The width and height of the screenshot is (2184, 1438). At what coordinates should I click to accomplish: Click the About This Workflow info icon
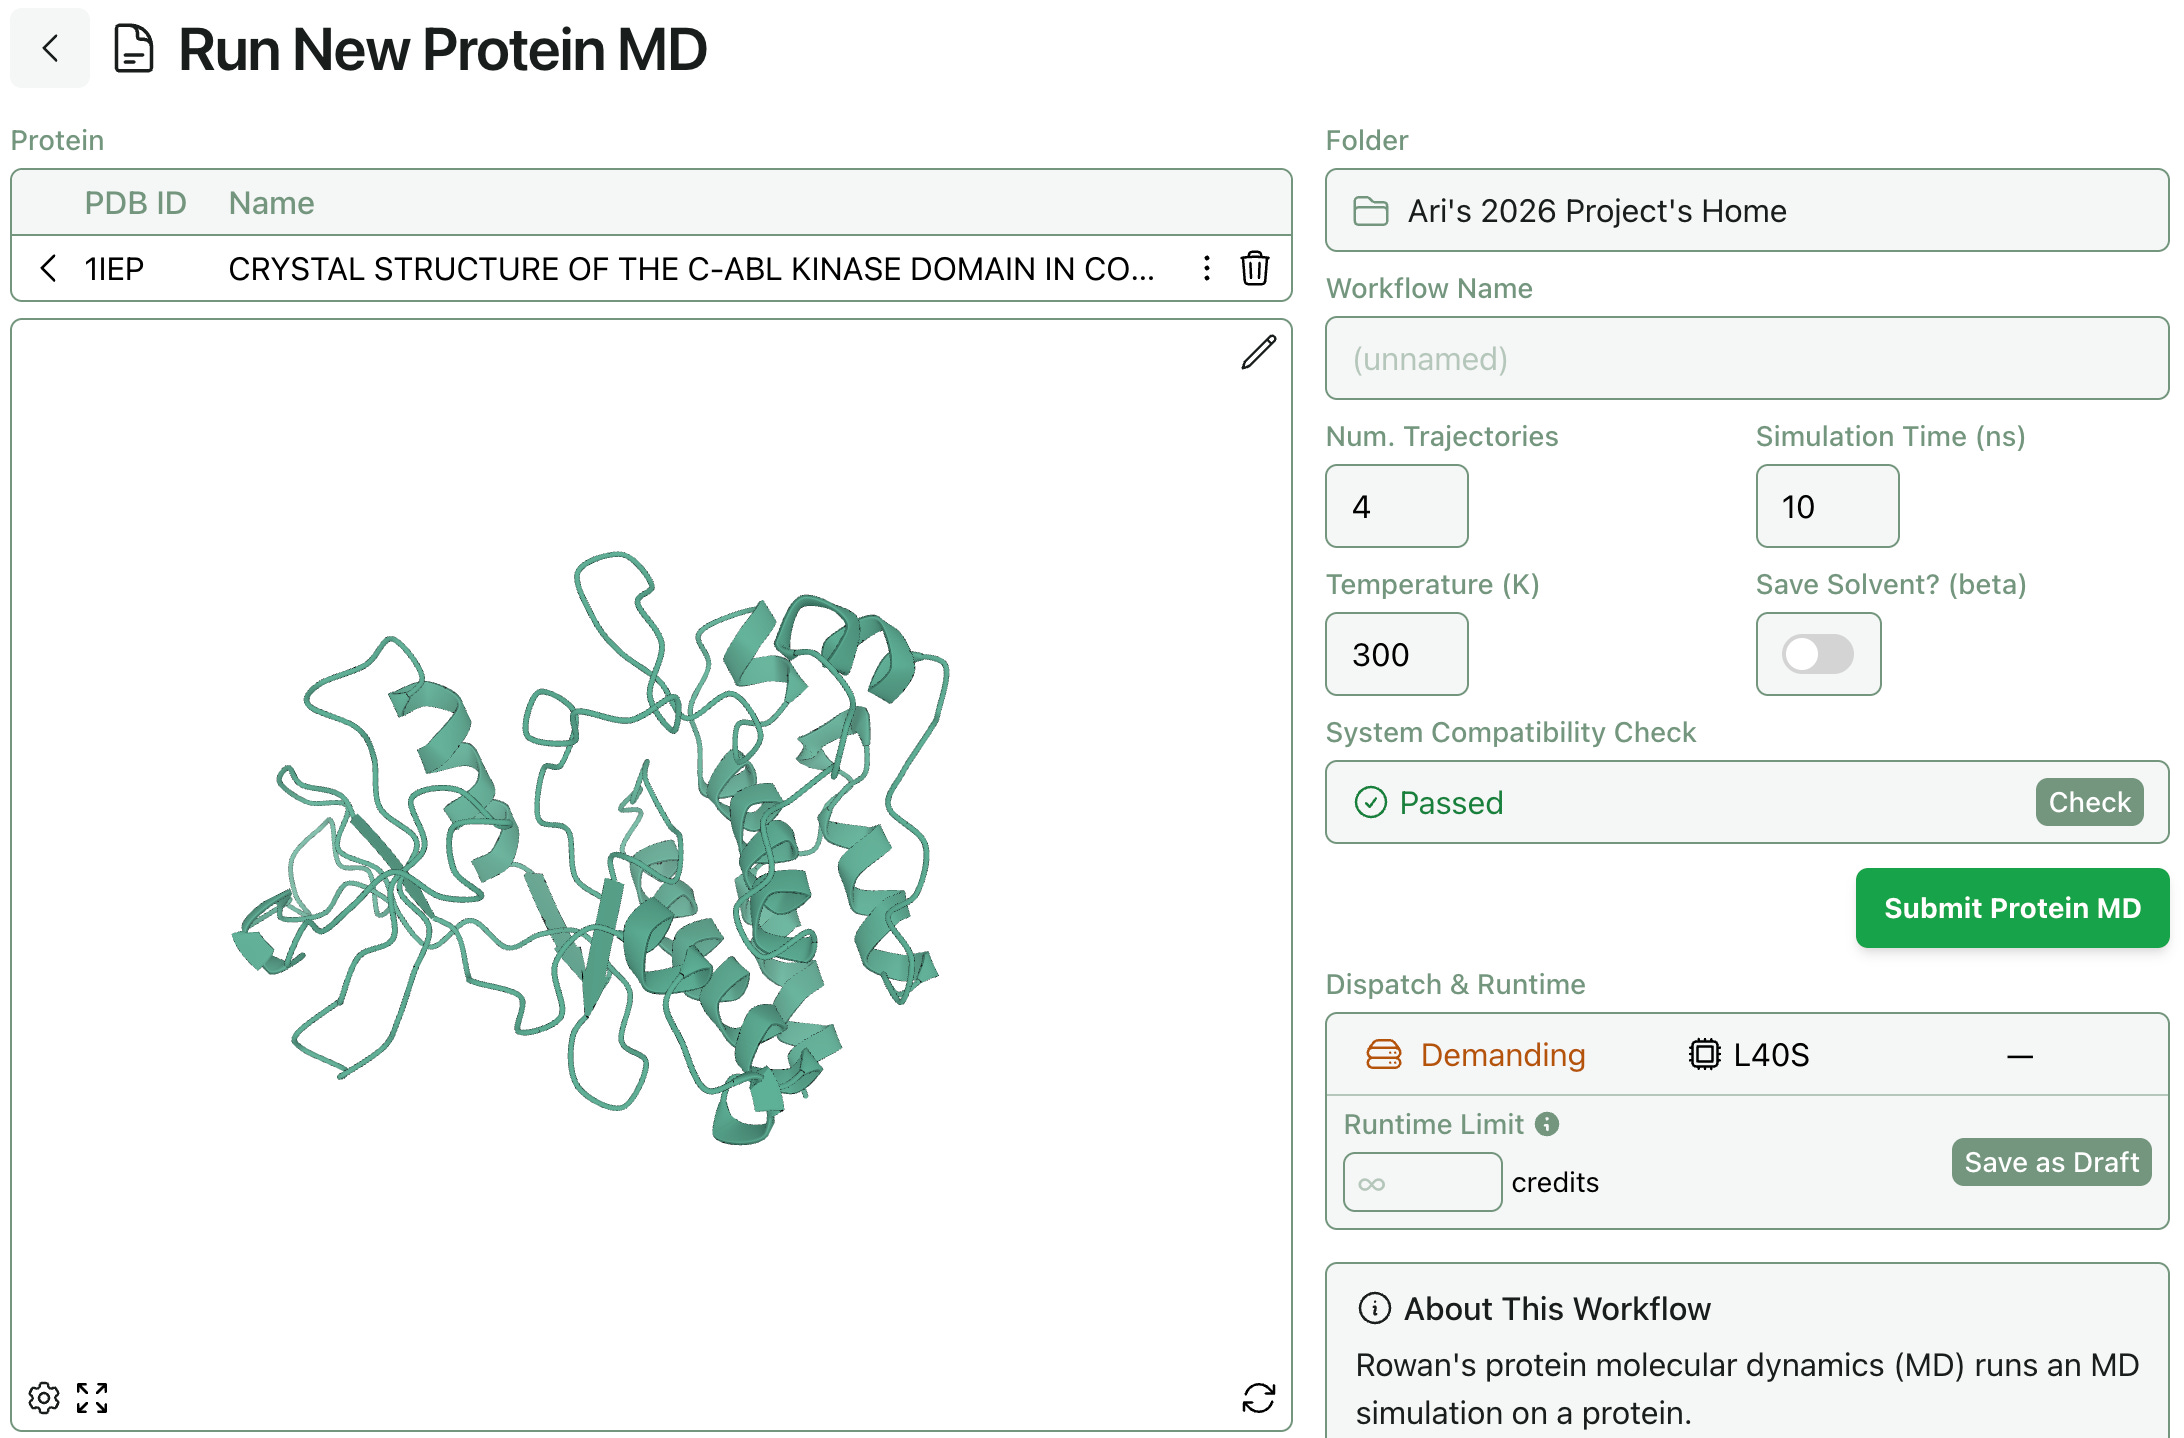(x=1374, y=1308)
